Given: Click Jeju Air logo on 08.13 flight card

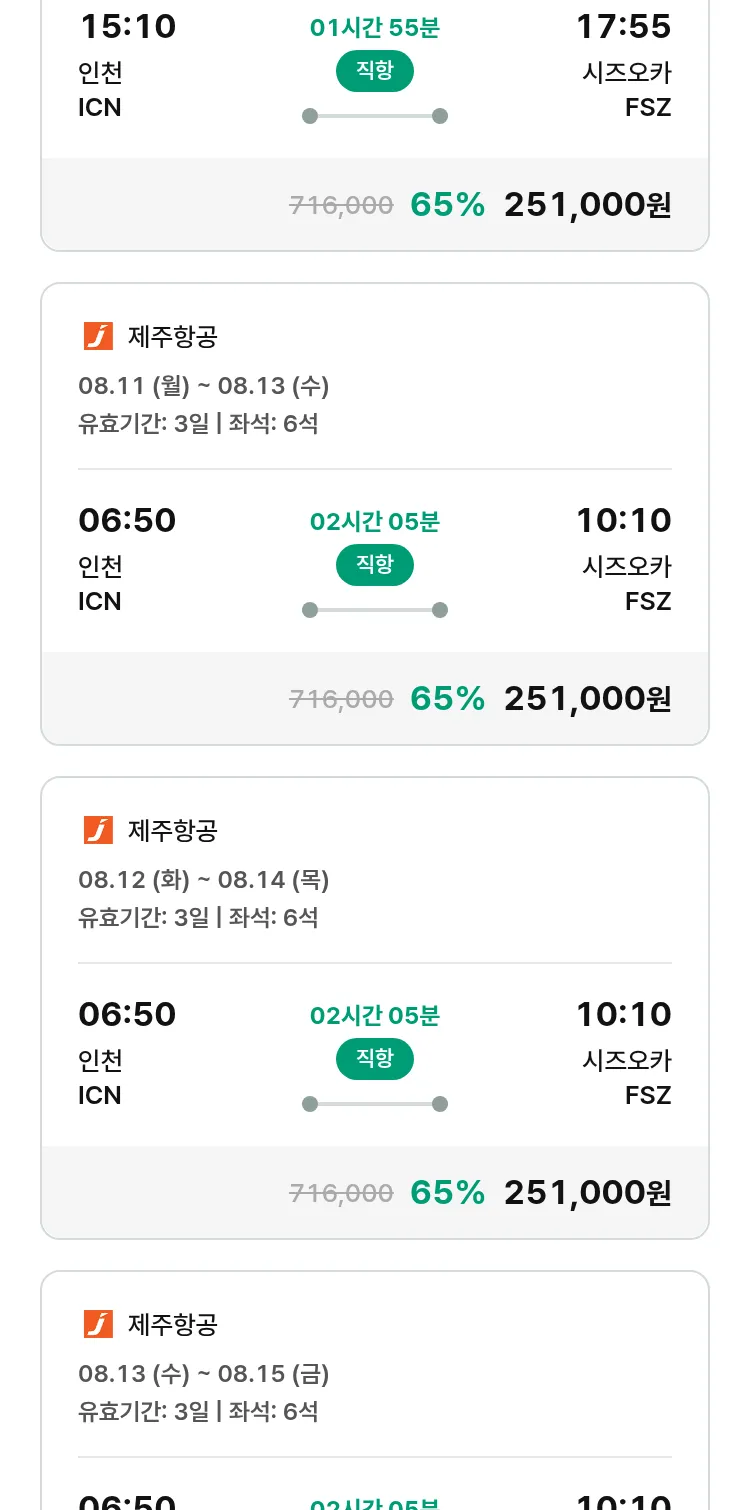Looking at the screenshot, I should [x=98, y=1324].
